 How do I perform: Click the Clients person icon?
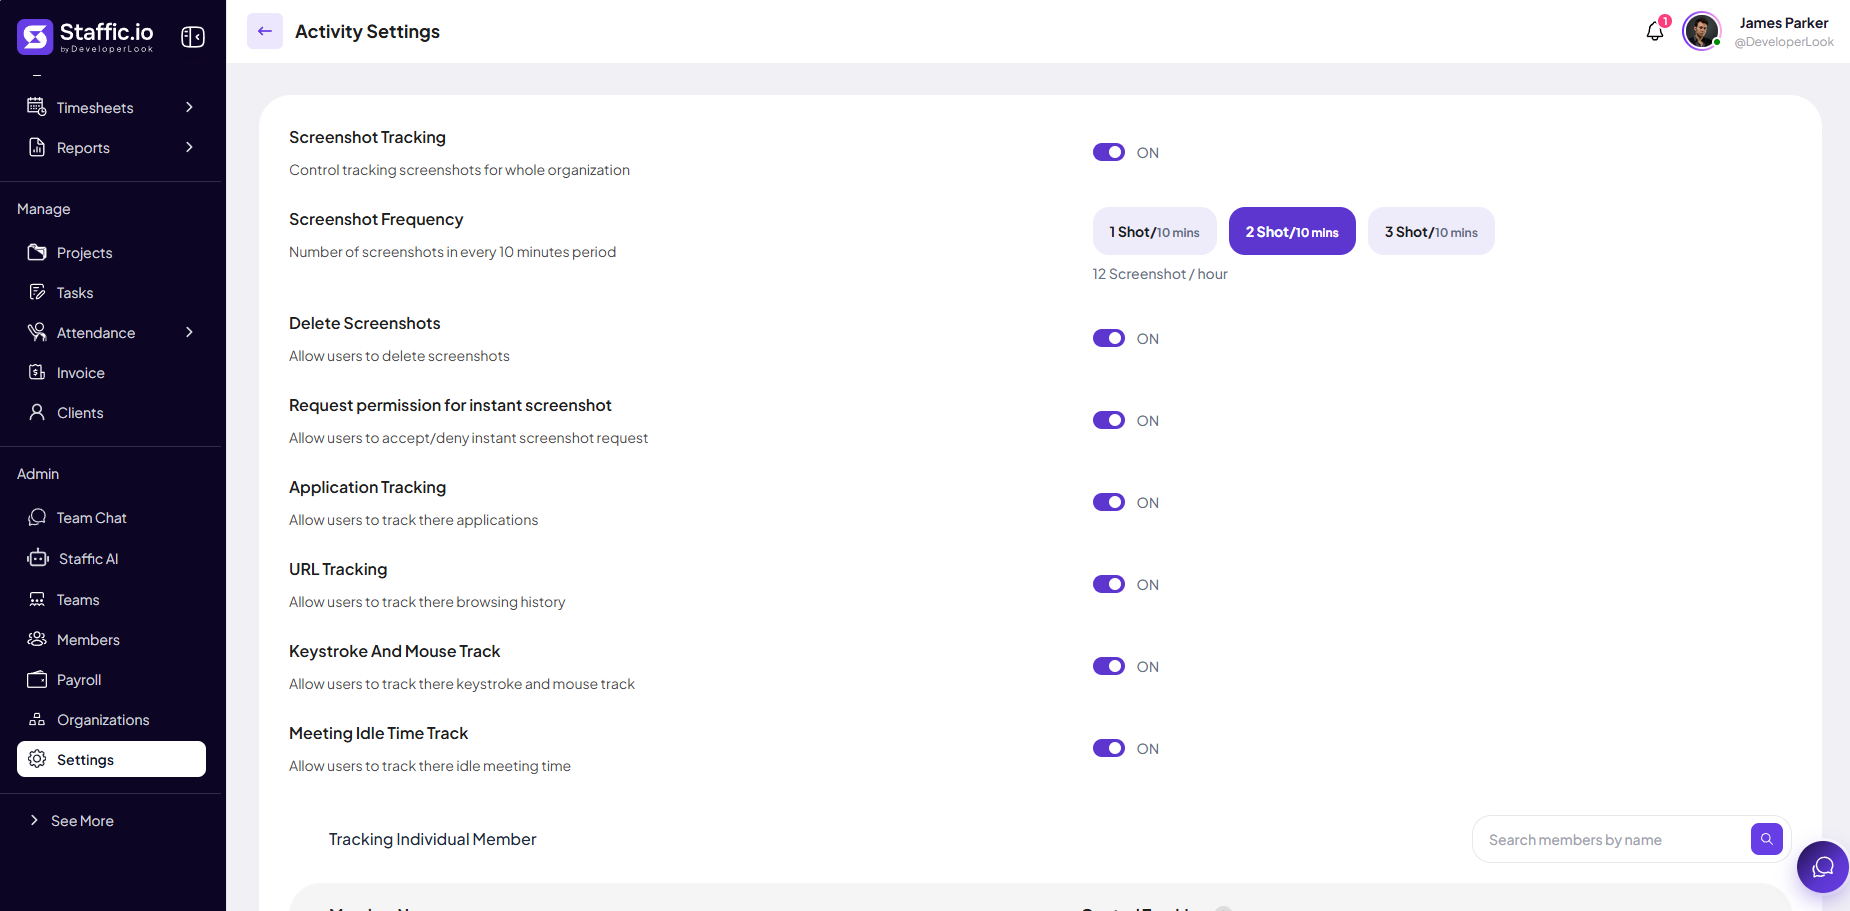tap(37, 412)
